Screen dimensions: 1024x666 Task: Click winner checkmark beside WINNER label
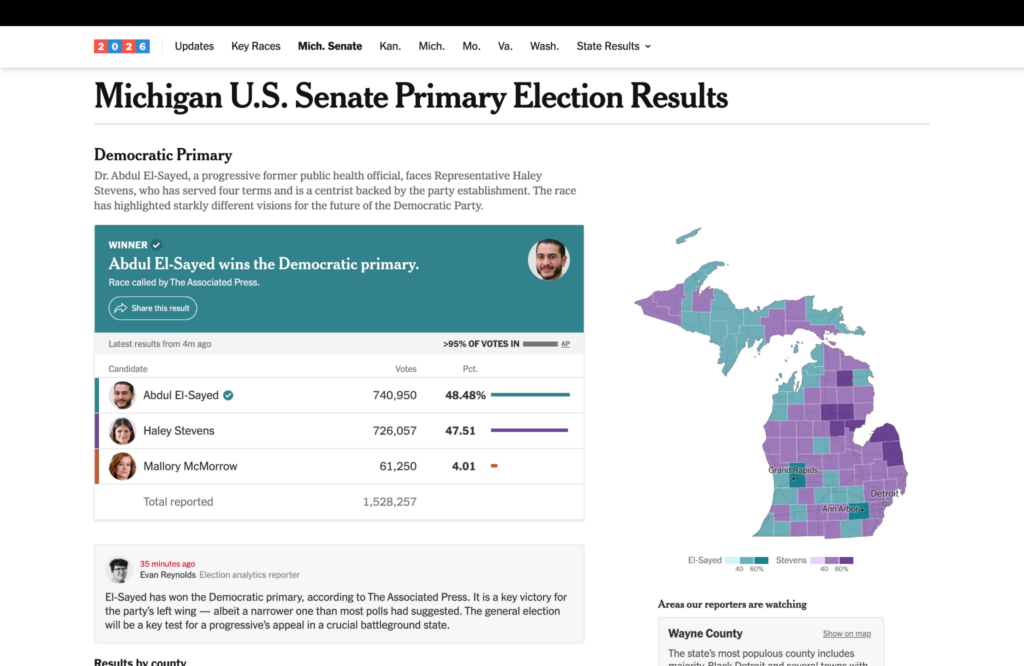tap(157, 245)
